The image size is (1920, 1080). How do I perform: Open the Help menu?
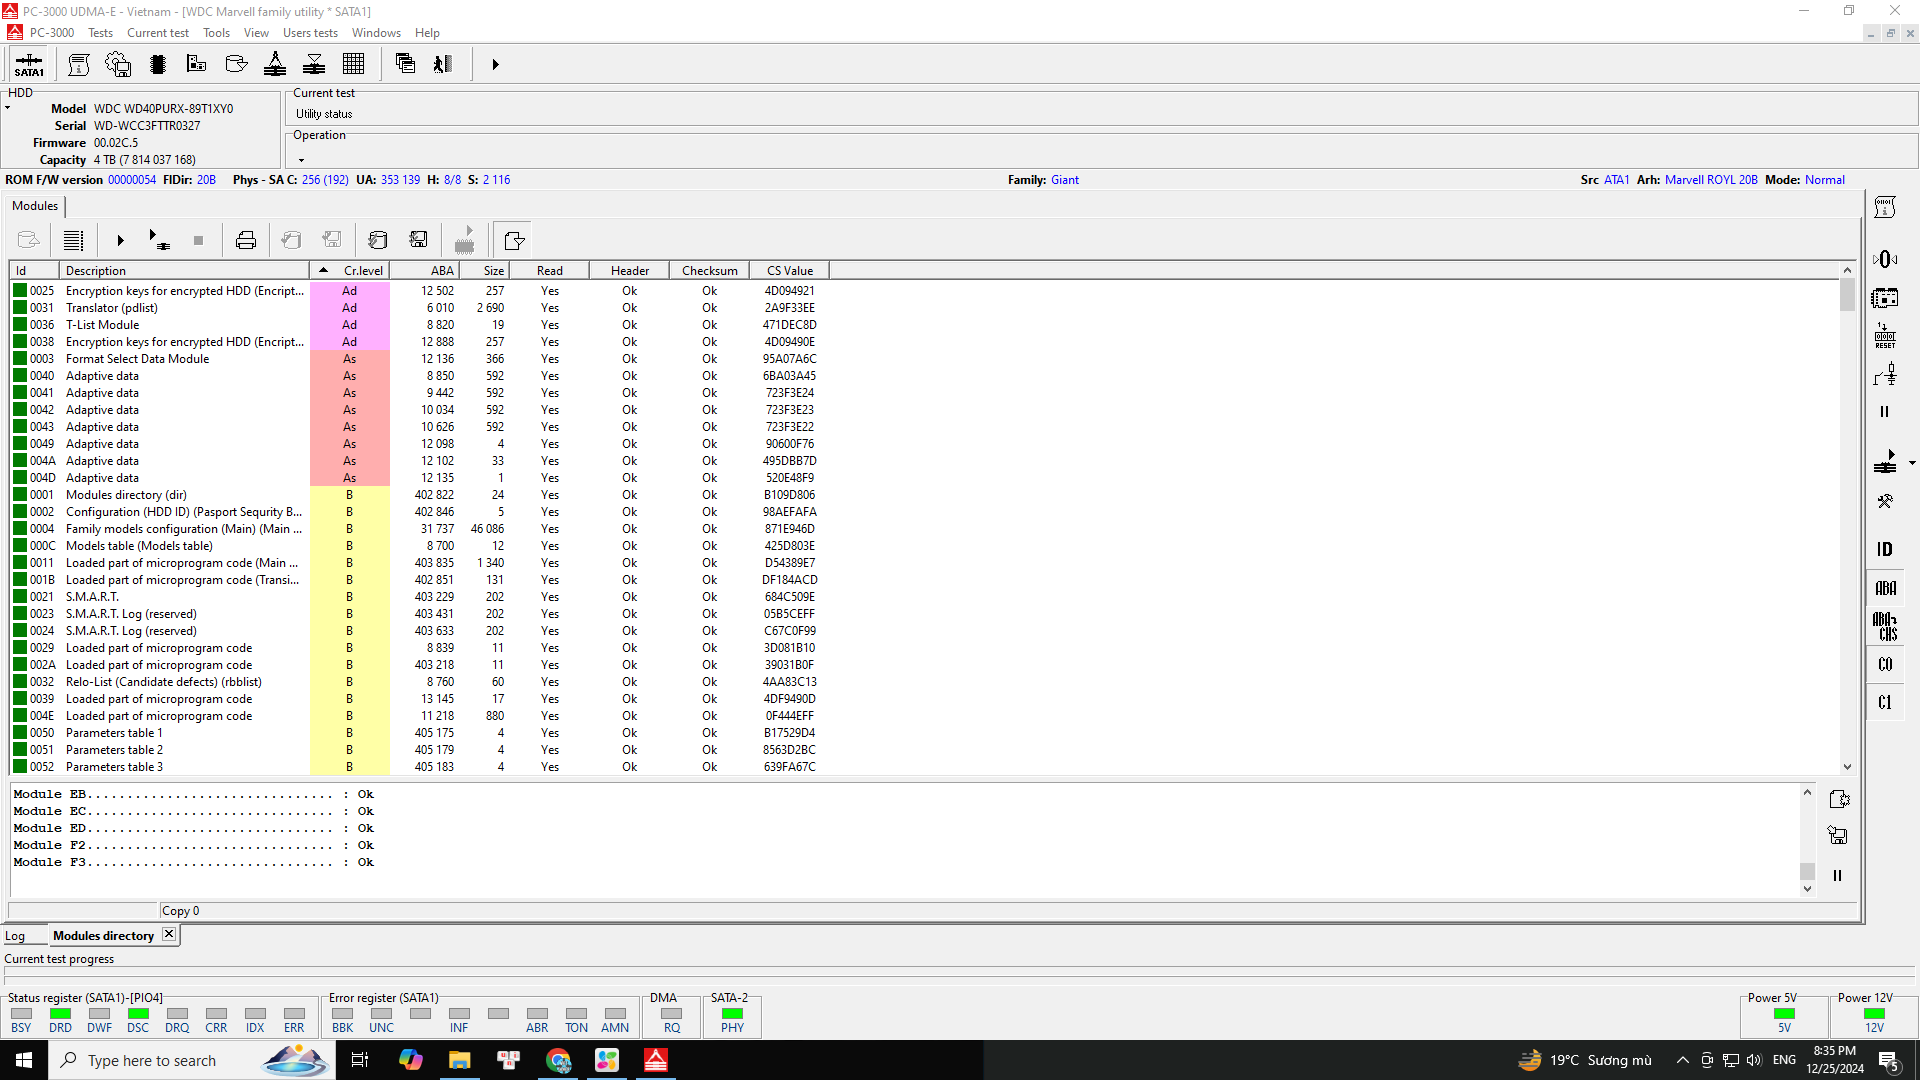point(427,33)
